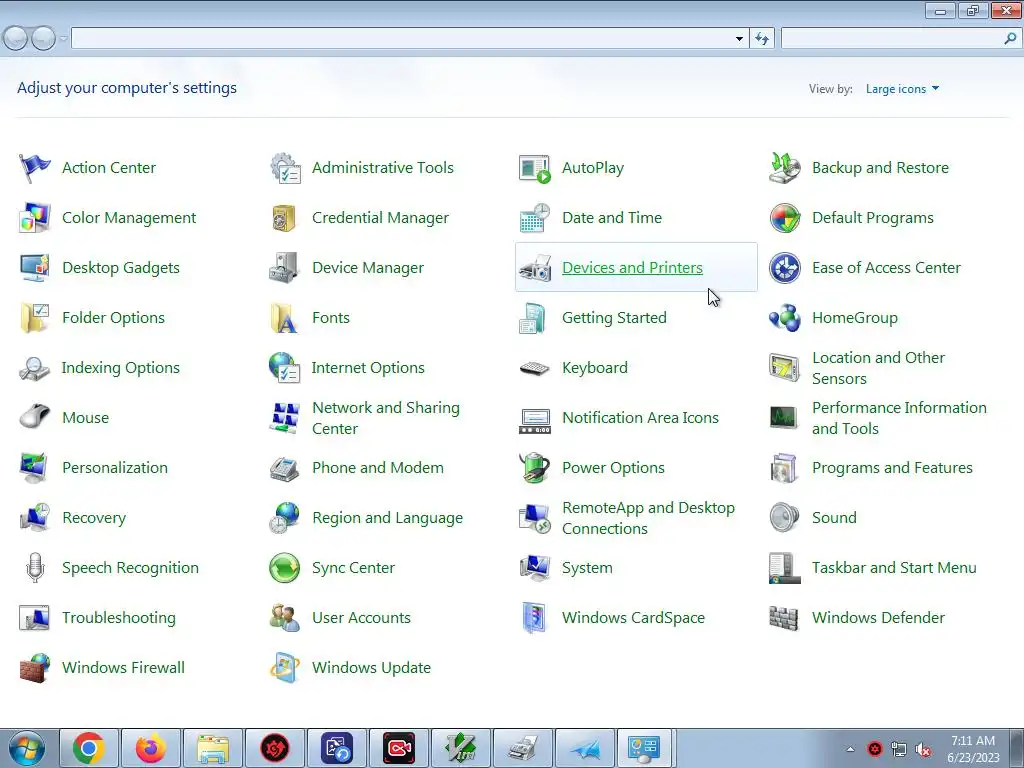The width and height of the screenshot is (1024, 768).
Task: Open Performance Information and Tools link
Action: click(899, 418)
